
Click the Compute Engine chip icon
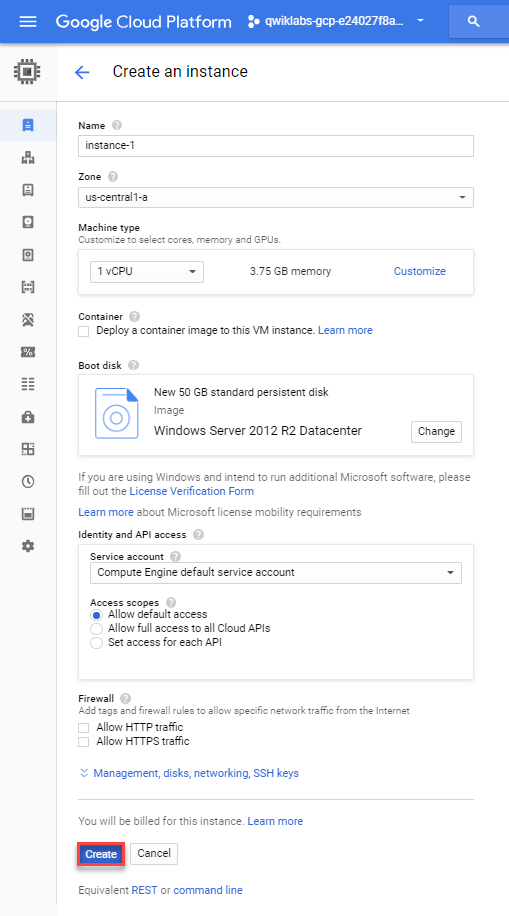(x=27, y=72)
